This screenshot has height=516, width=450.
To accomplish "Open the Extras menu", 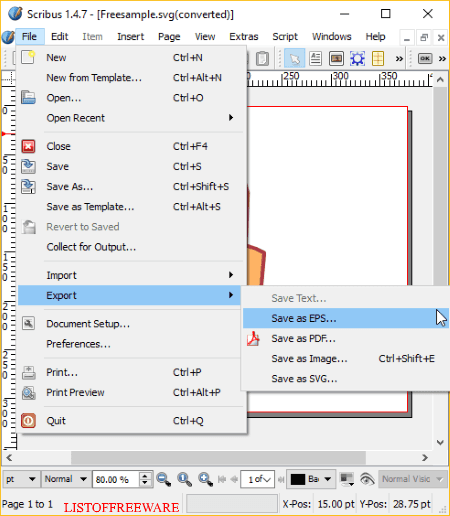I will click(x=244, y=36).
